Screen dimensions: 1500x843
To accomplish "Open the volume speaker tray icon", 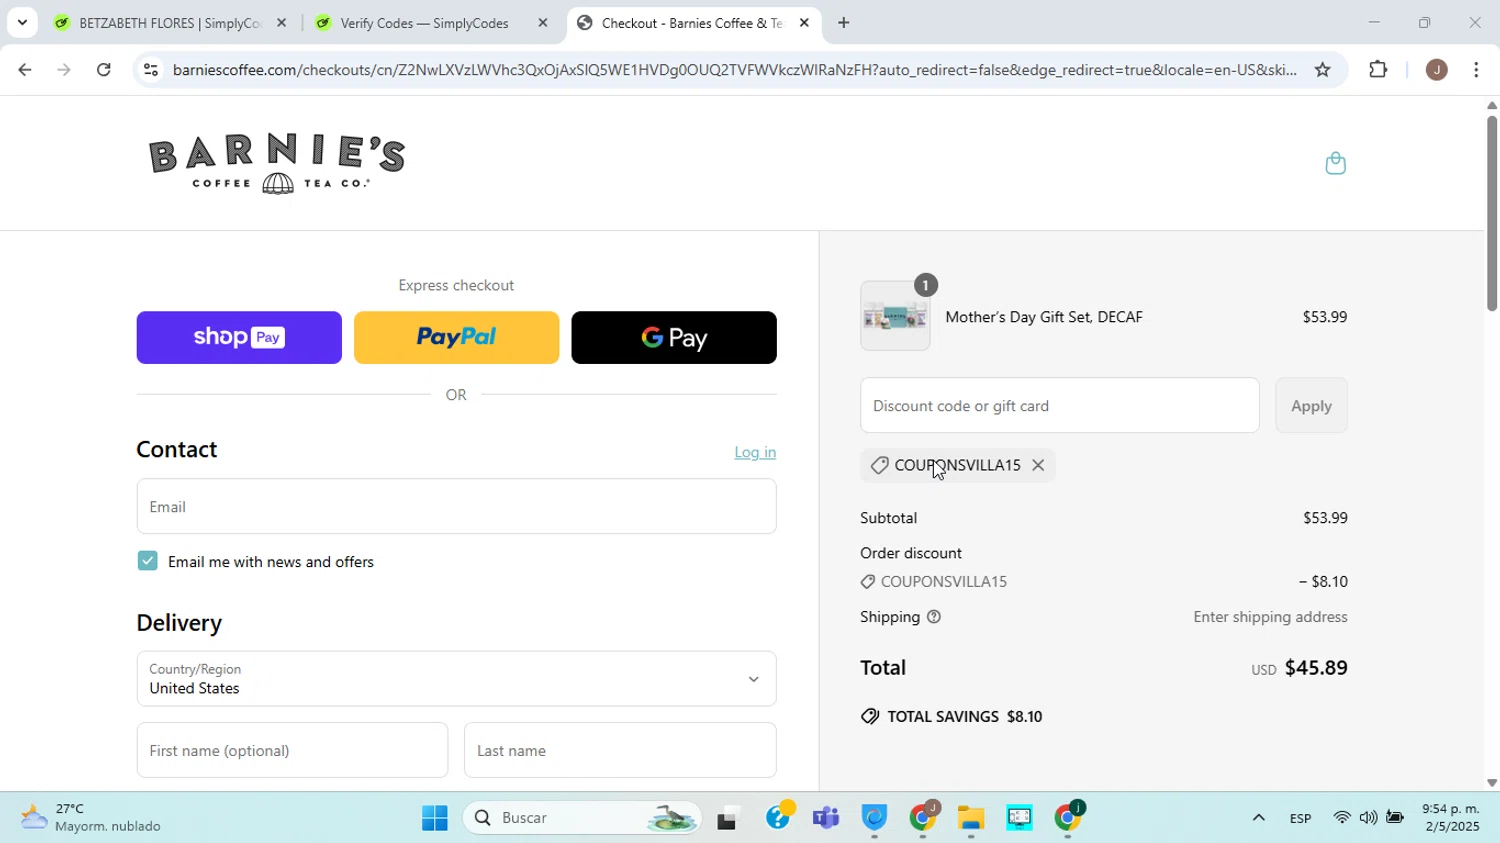I will 1368,818.
